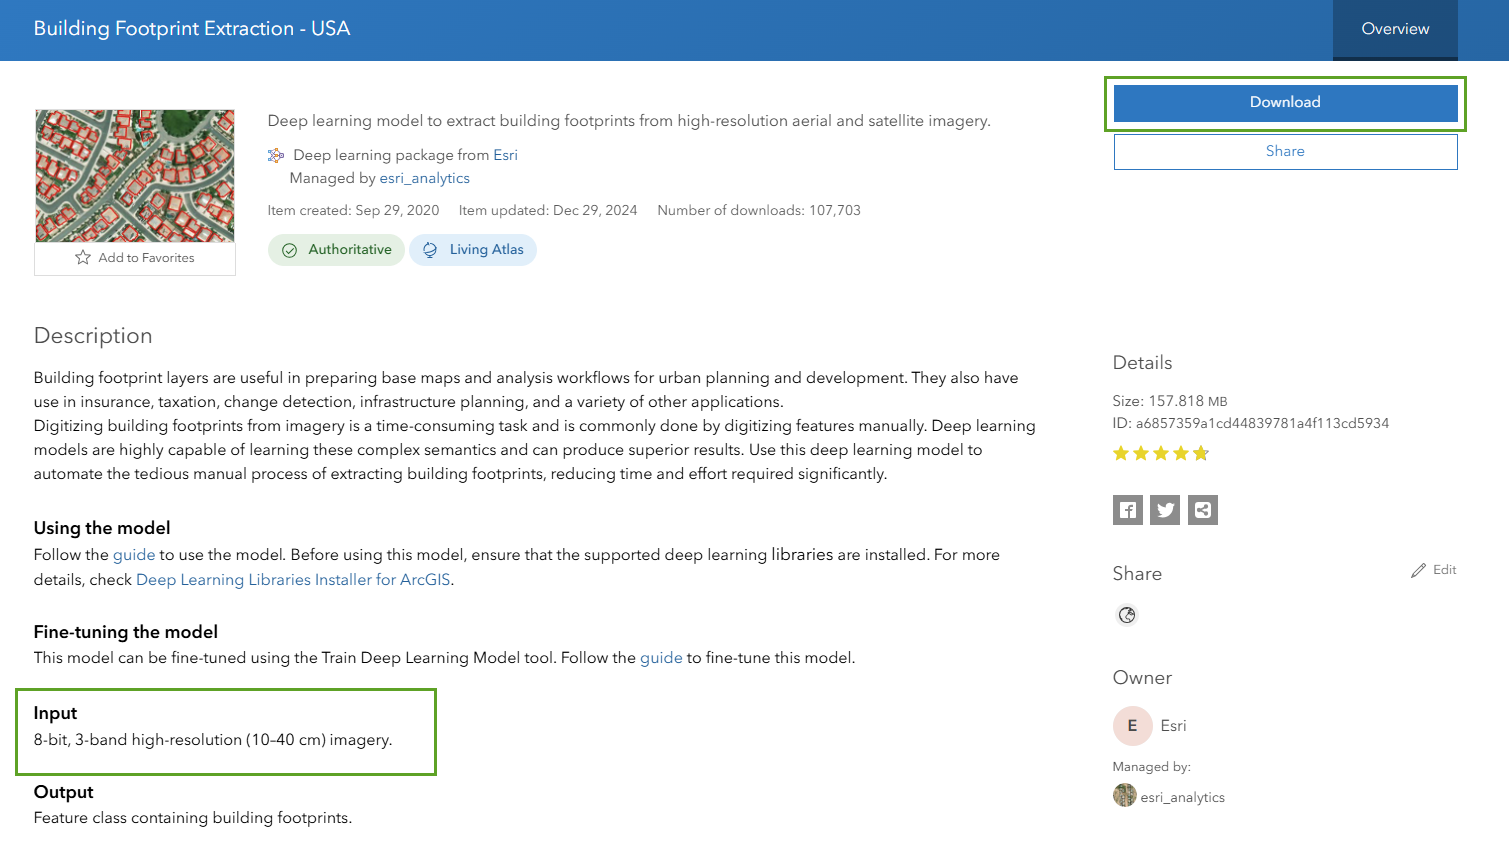The width and height of the screenshot is (1509, 851).
Task: Click the Twitter share icon
Action: (1164, 509)
